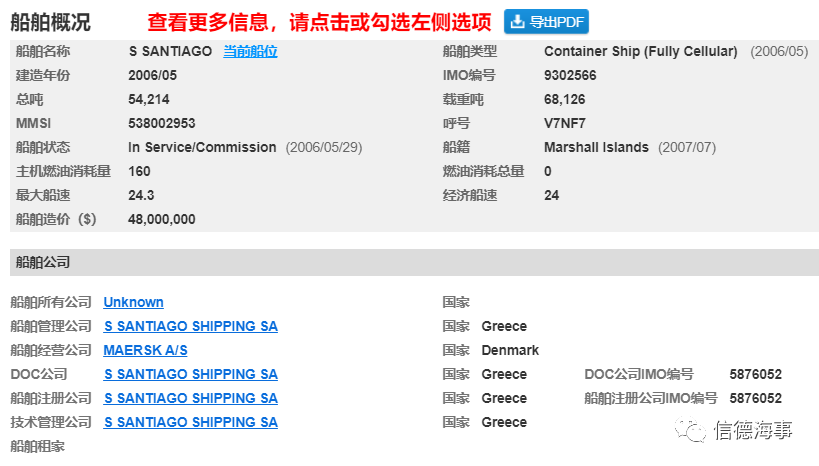Image resolution: width=819 pixels, height=466 pixels.
Task: Open S SANTIAGO SHIPPING SA beside 技术管理公司
Action: point(191,422)
